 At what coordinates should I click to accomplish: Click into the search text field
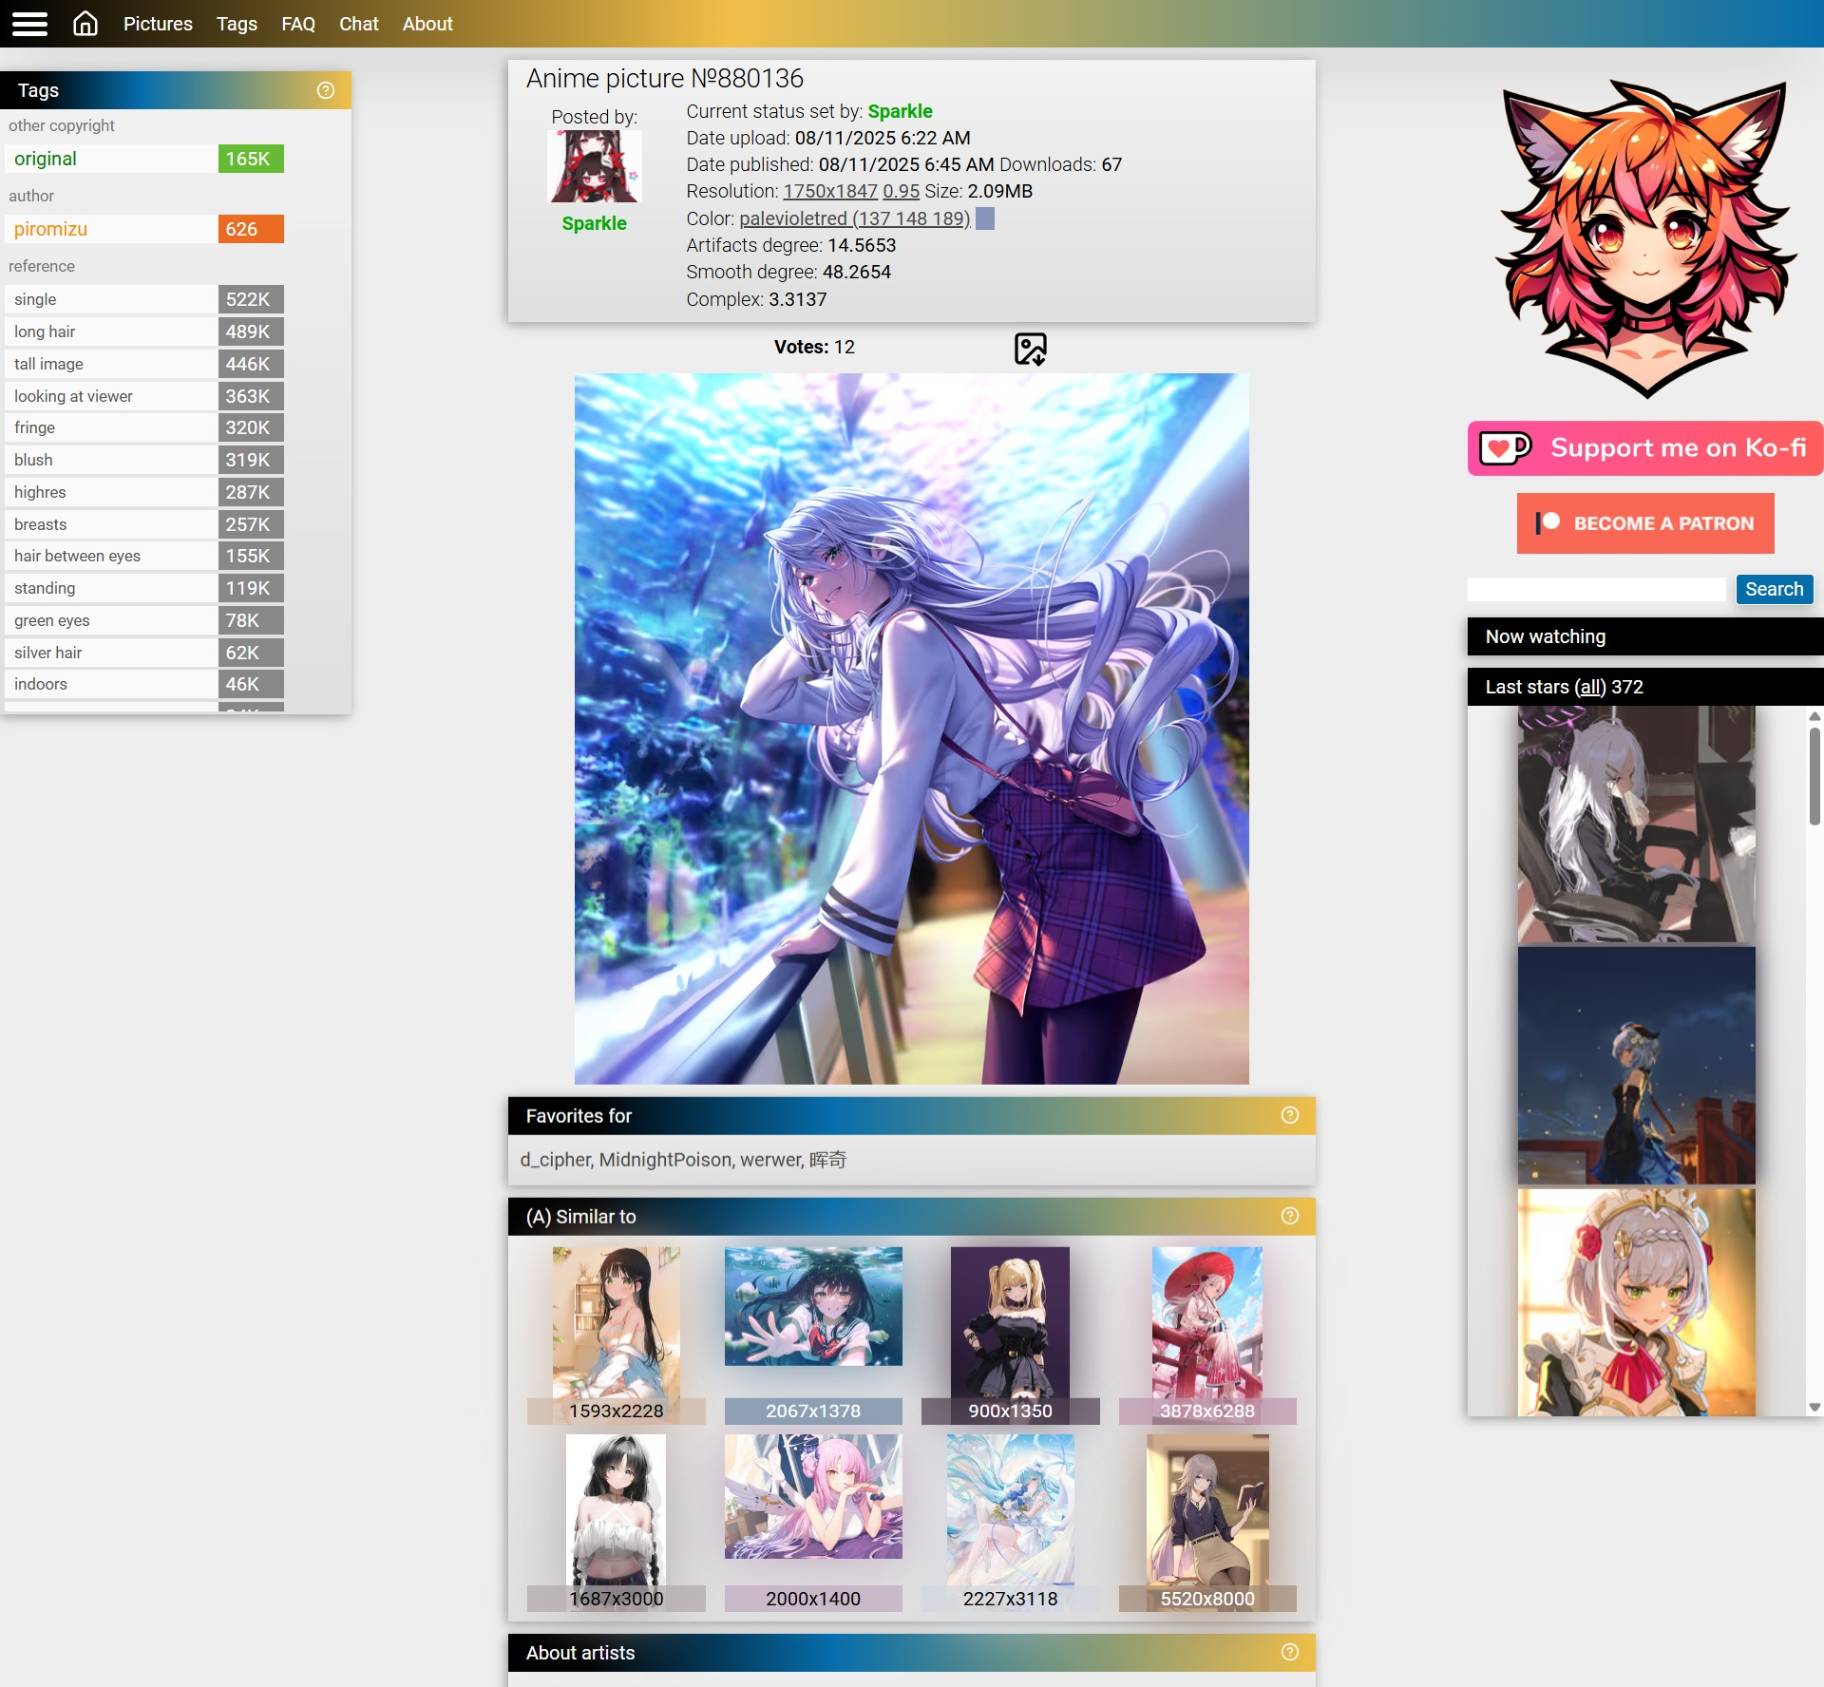(x=1596, y=589)
